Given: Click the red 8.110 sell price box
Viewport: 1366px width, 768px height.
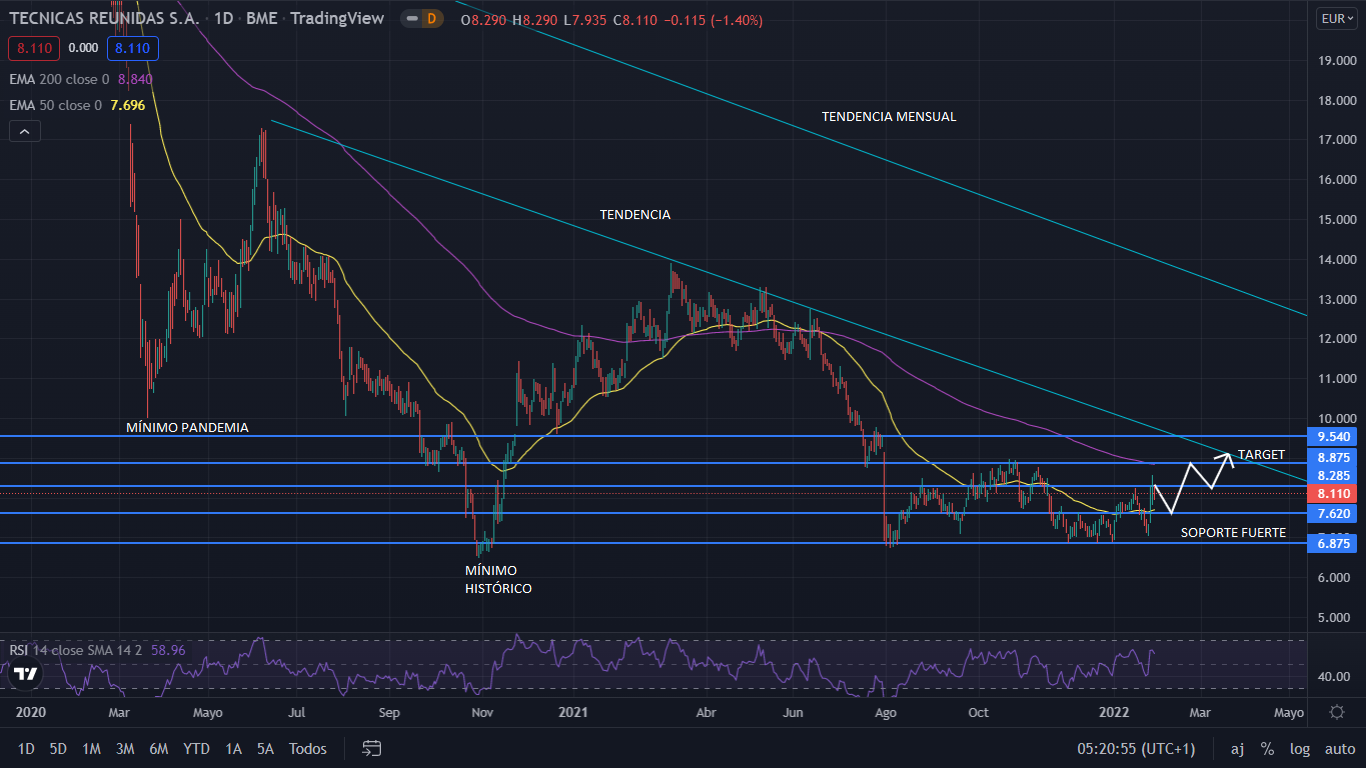Looking at the screenshot, I should (33, 47).
